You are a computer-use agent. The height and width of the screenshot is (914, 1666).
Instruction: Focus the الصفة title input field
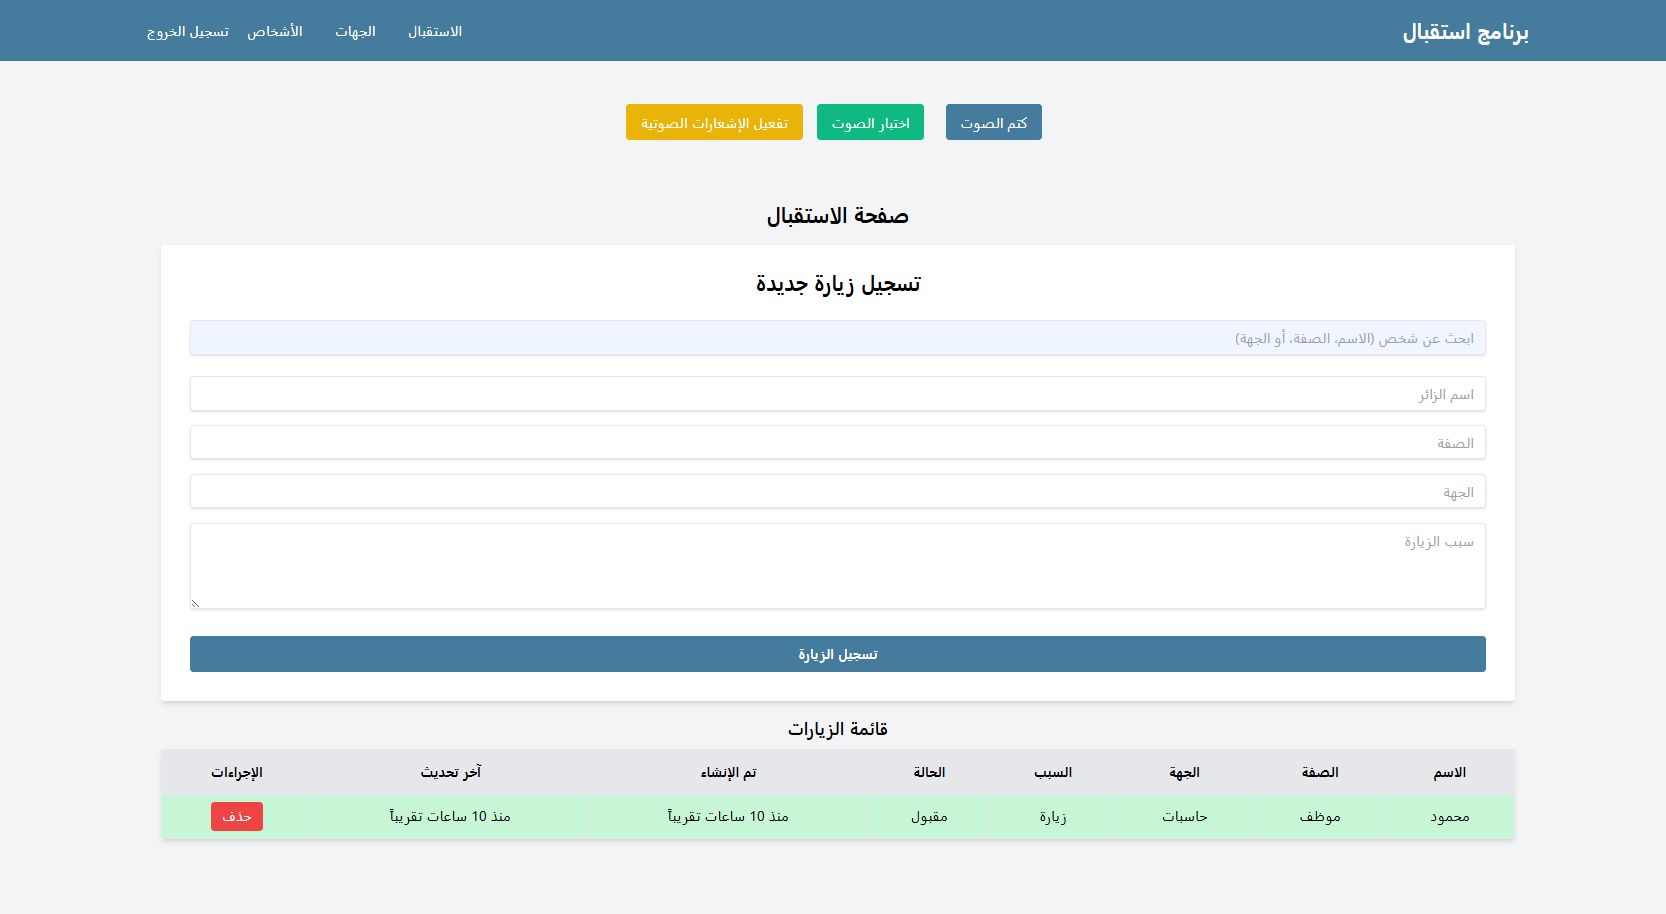837,442
